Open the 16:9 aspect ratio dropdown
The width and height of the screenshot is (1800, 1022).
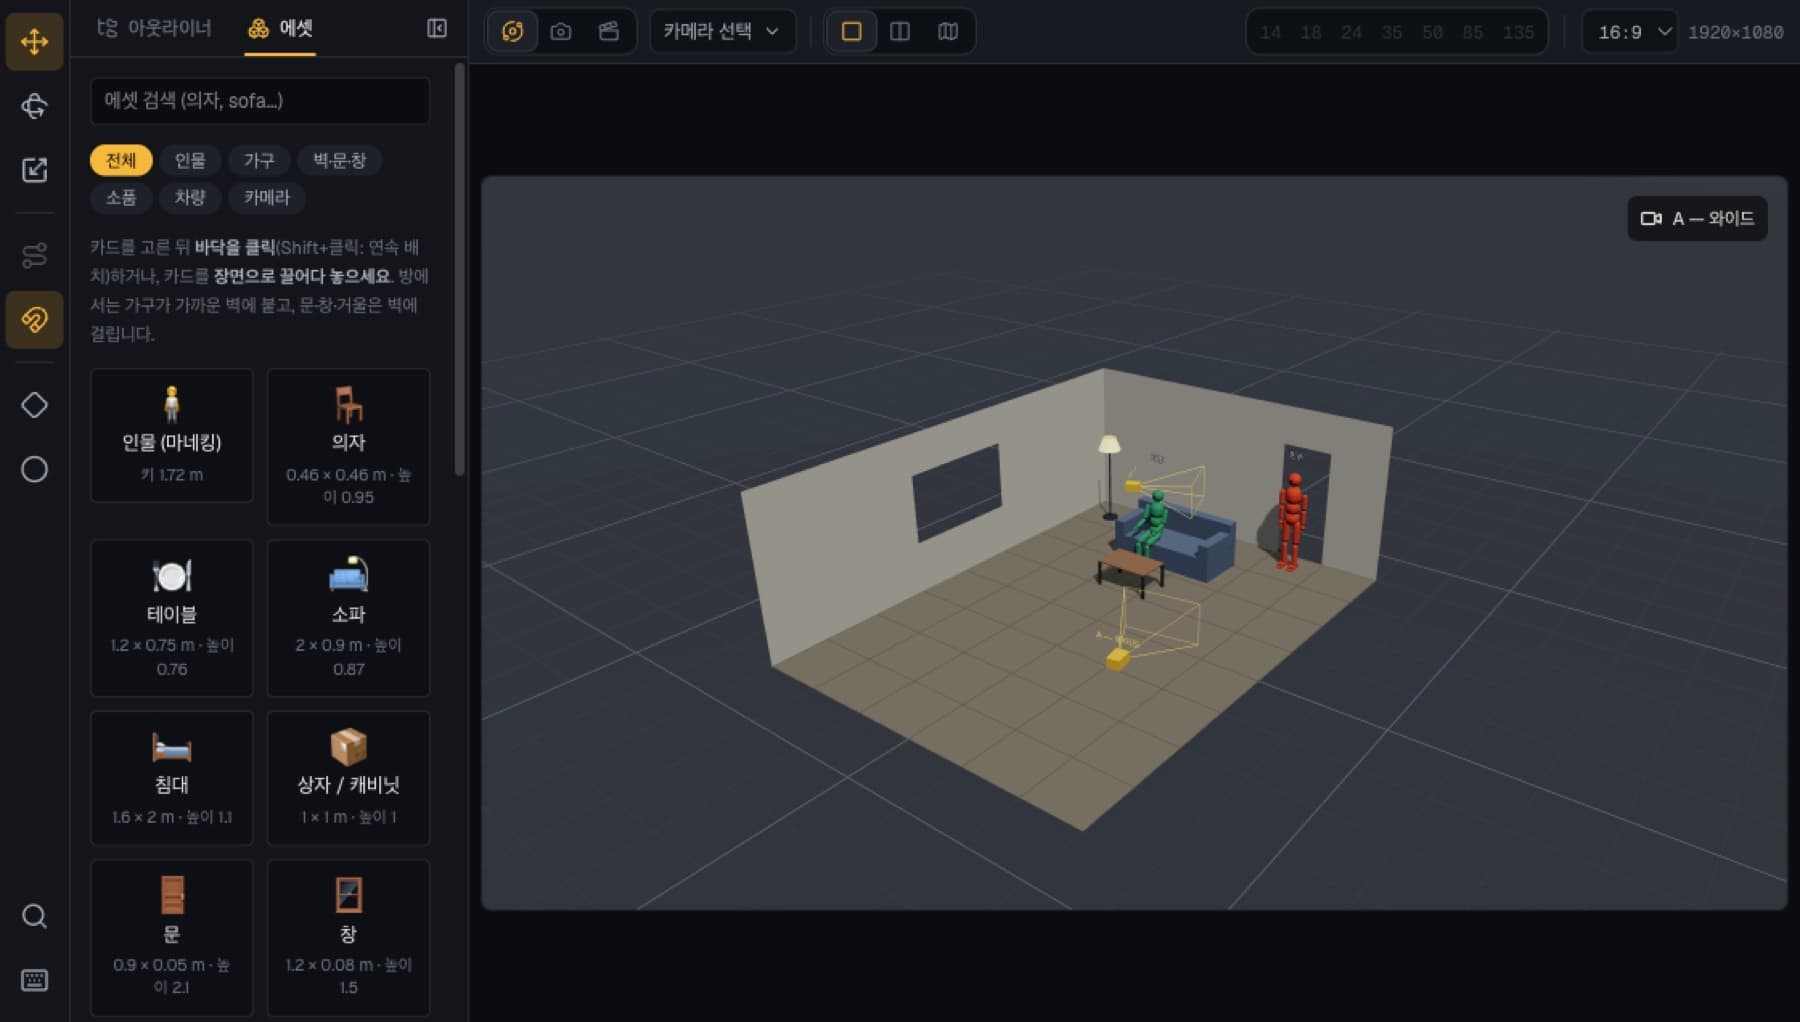[1629, 32]
